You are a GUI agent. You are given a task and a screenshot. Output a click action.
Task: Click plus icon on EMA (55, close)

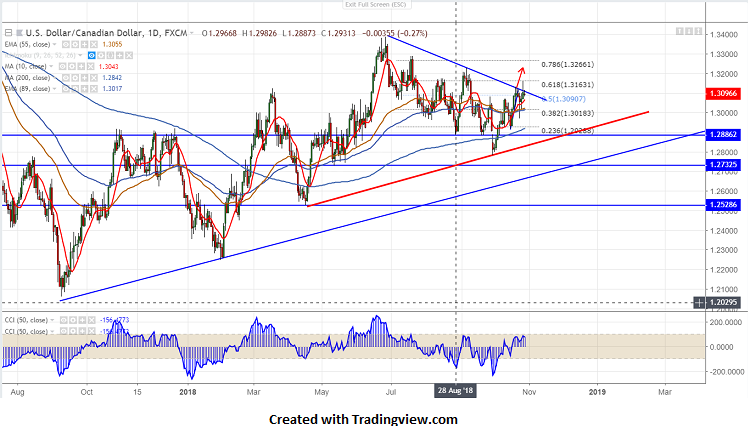click(x=84, y=44)
